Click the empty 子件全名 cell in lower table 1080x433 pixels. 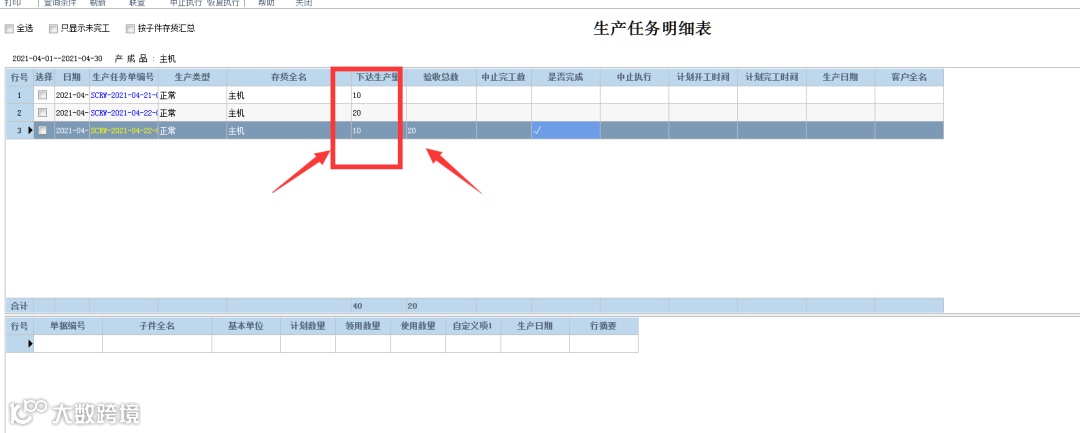point(157,344)
